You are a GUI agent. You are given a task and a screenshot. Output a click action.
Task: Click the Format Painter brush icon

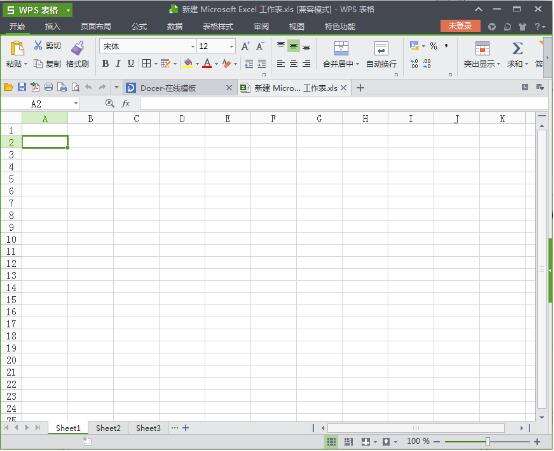tap(77, 48)
